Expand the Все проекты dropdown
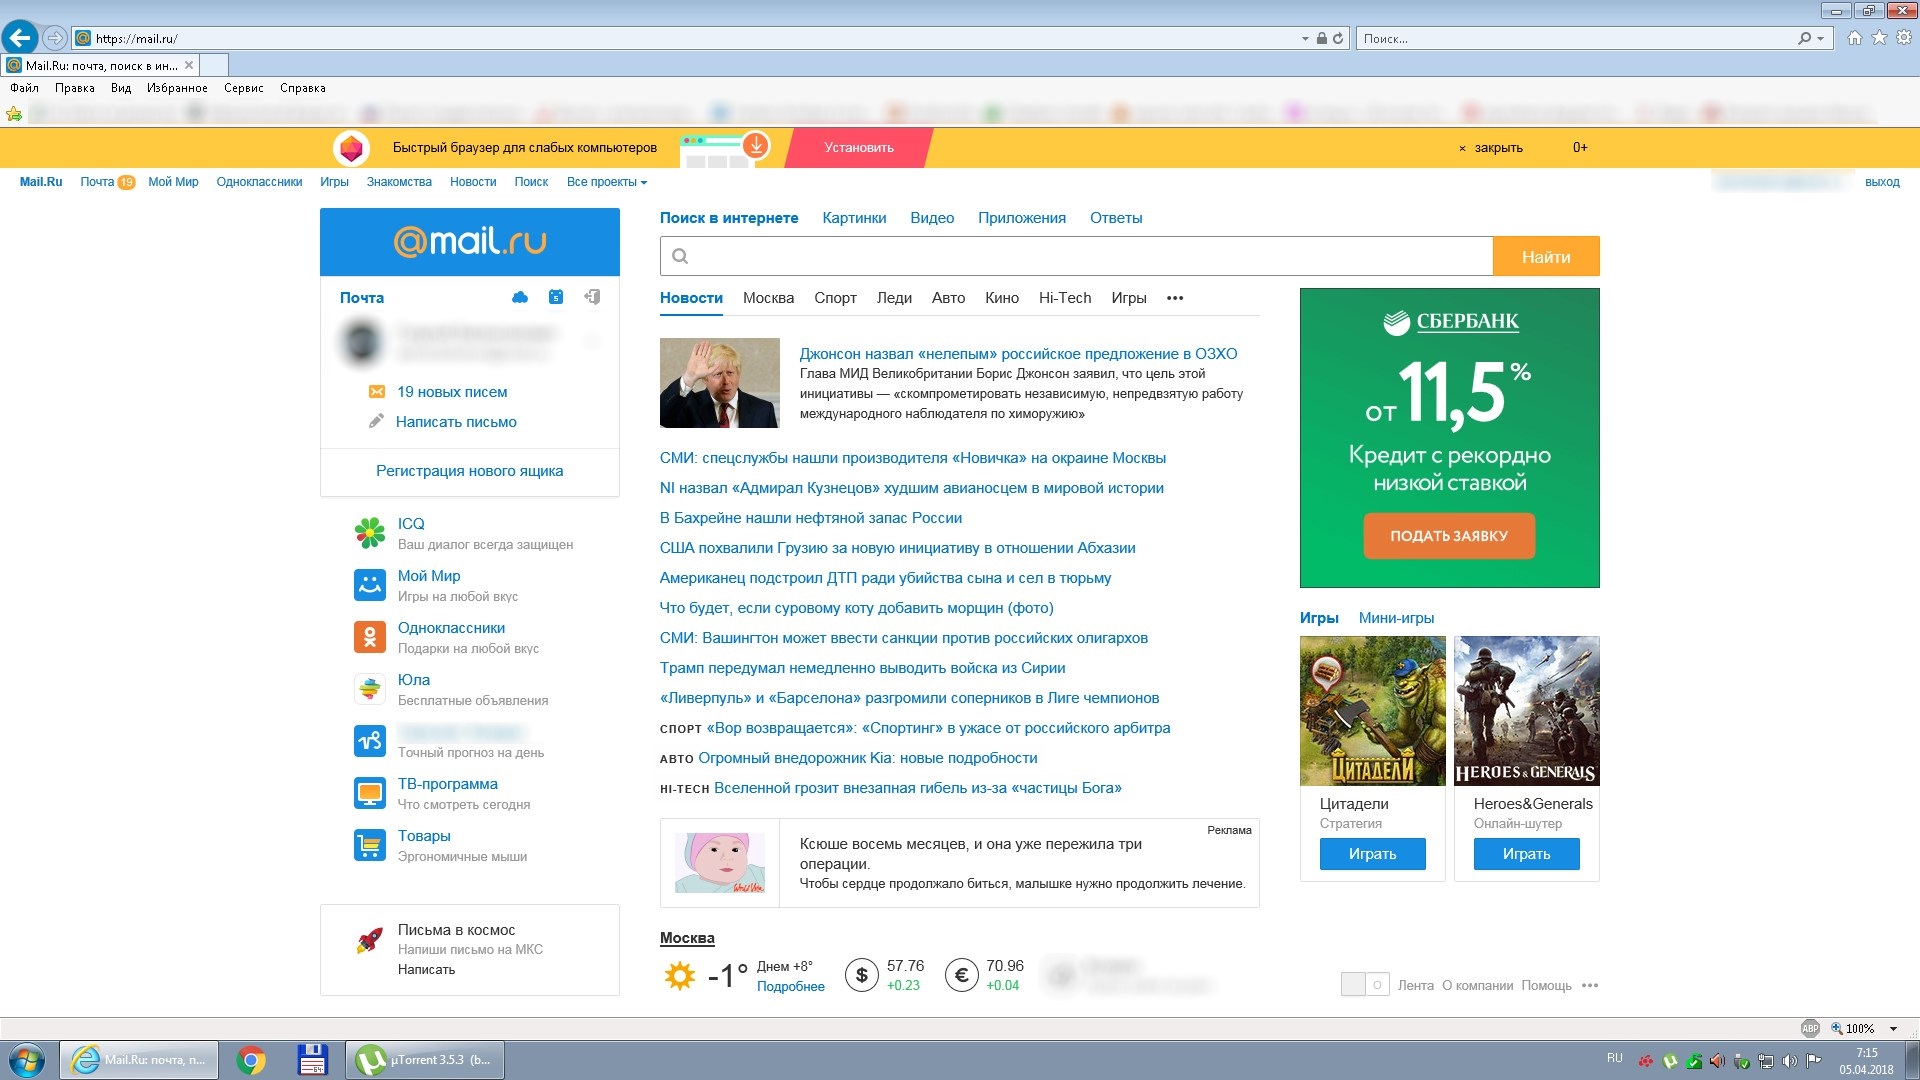 tap(607, 182)
